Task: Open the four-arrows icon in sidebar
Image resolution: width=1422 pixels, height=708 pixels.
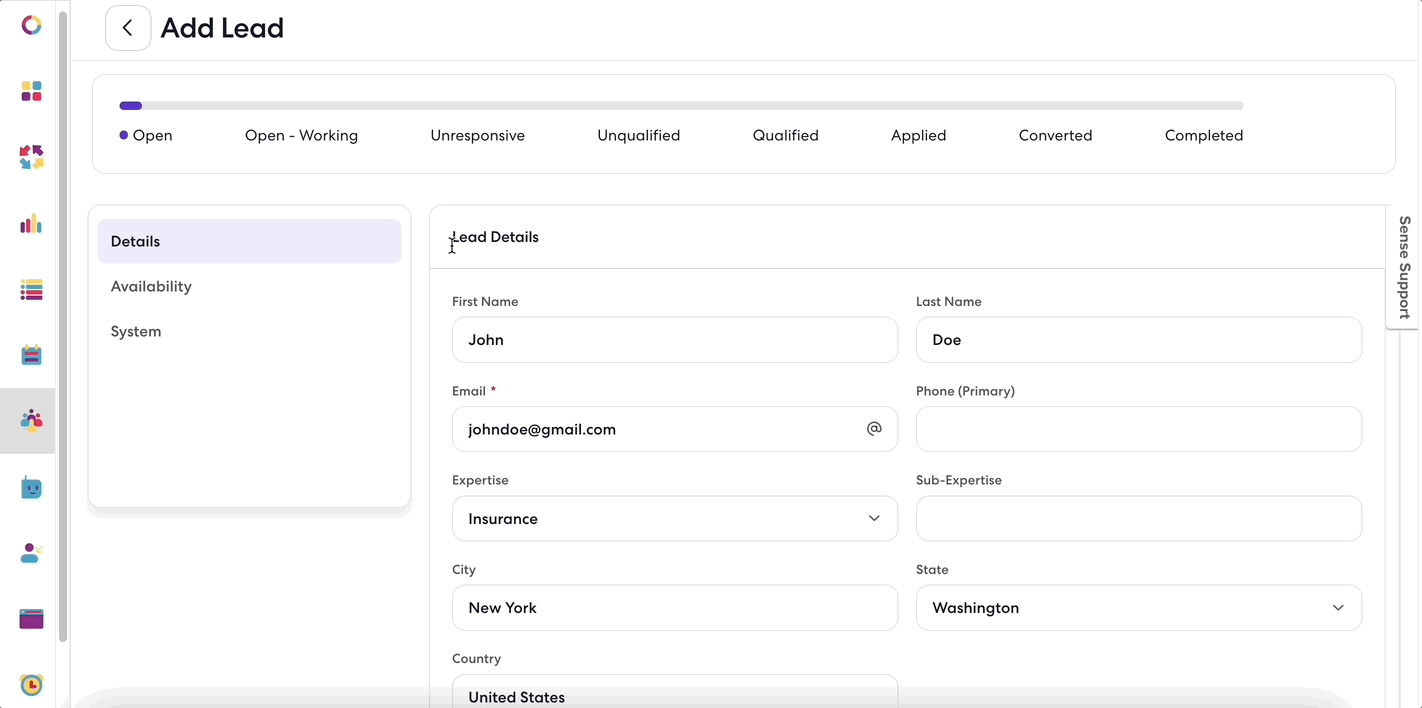Action: click(x=31, y=157)
